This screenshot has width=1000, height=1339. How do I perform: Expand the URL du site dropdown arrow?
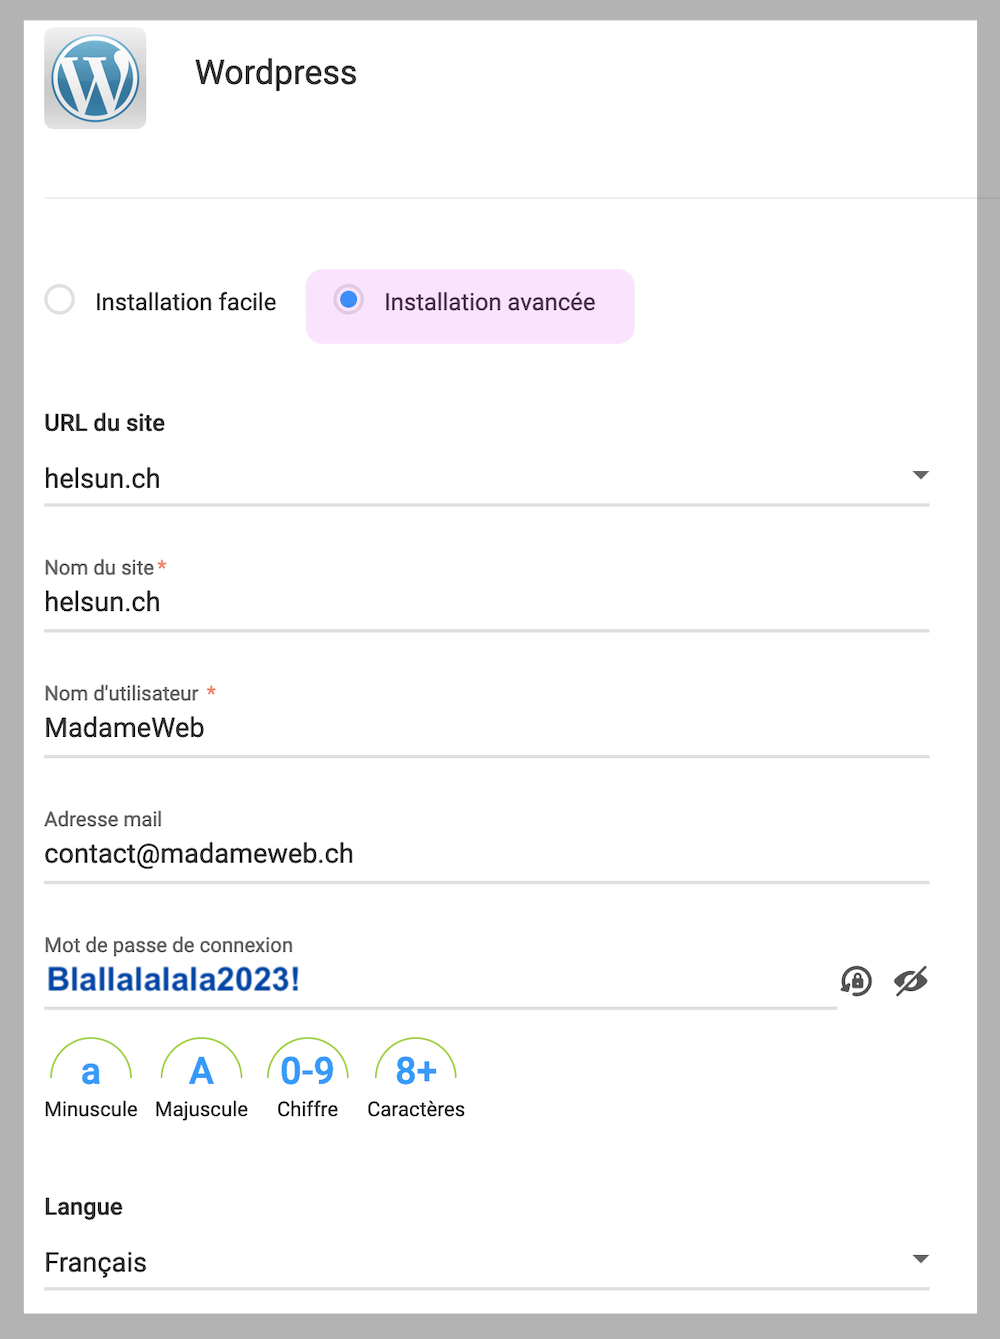point(920,475)
